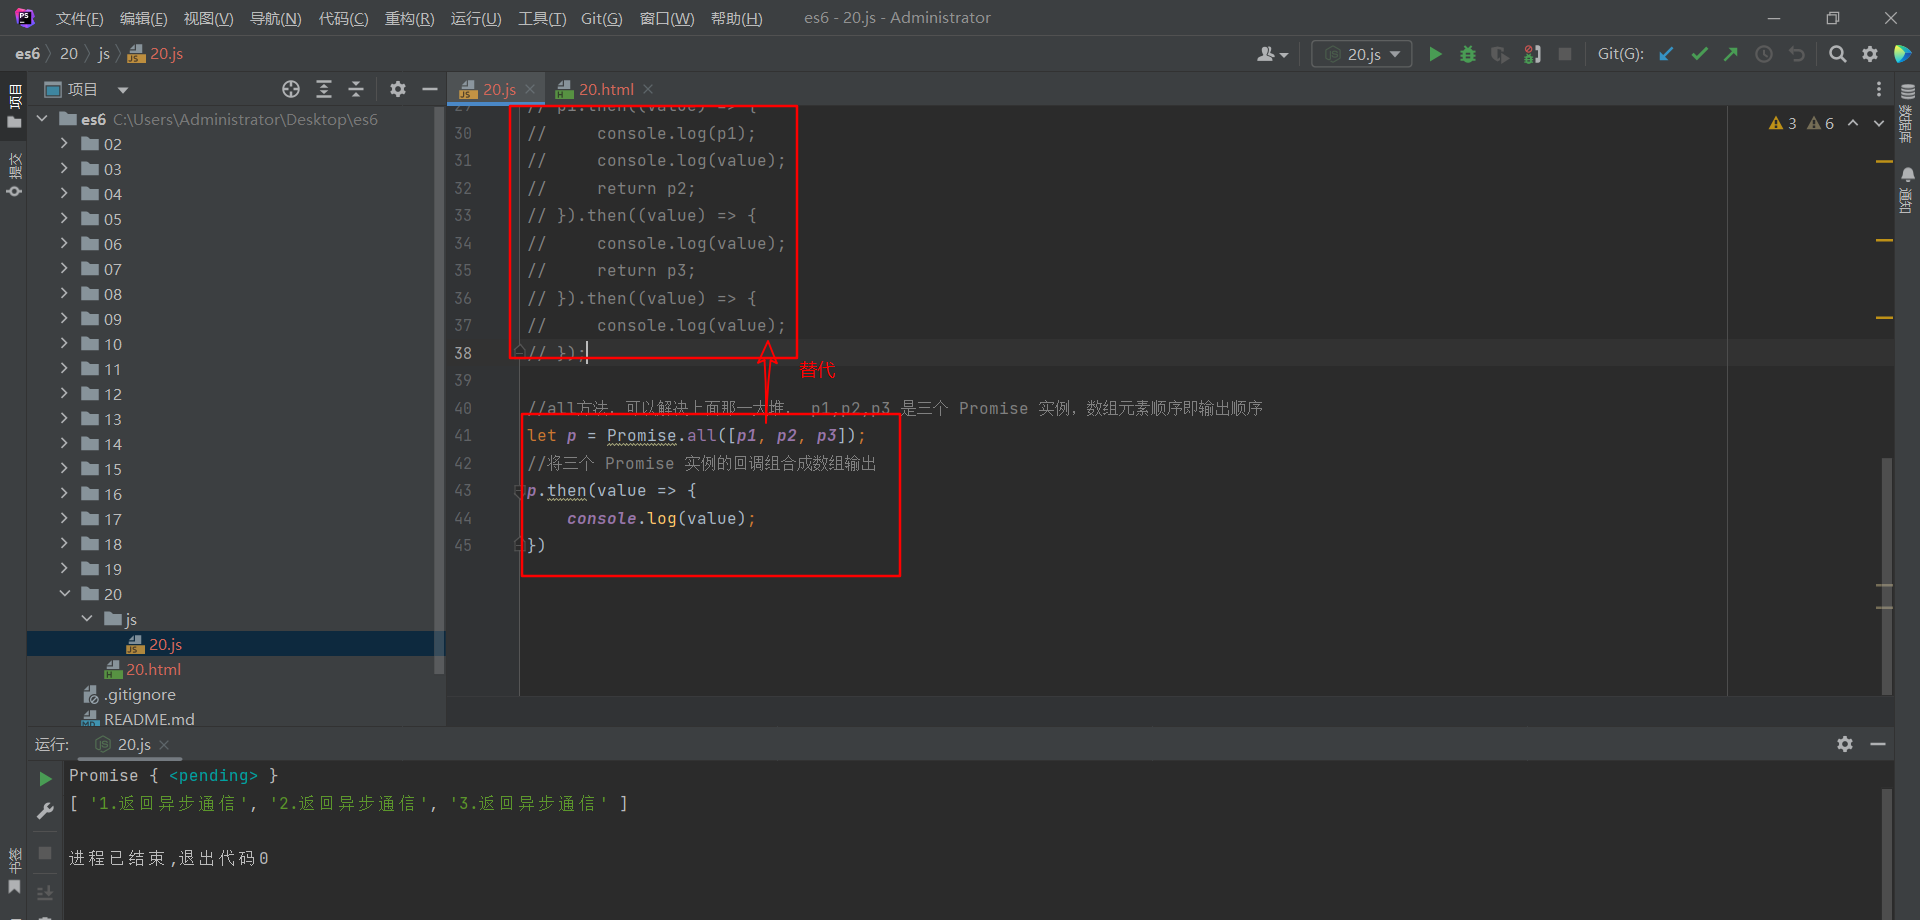Click the es6 breadcrumb
The width and height of the screenshot is (1920, 920).
pyautogui.click(x=27, y=54)
